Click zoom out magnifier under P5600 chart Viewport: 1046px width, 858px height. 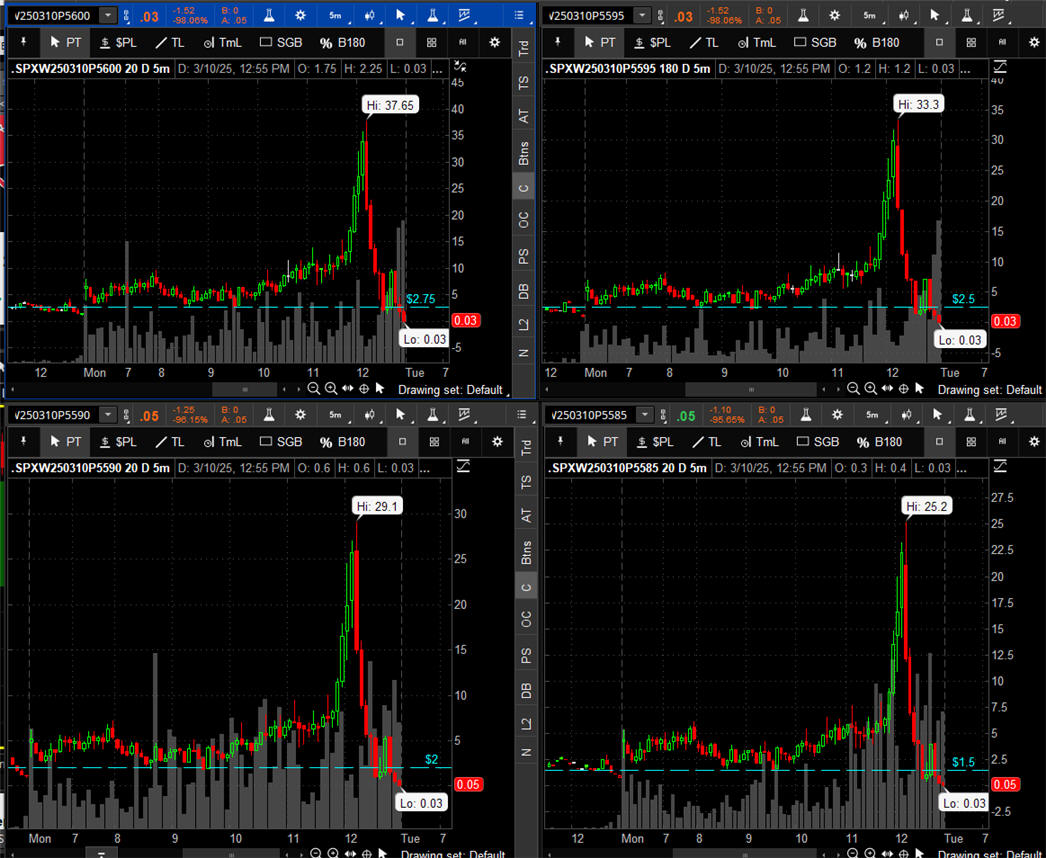314,389
